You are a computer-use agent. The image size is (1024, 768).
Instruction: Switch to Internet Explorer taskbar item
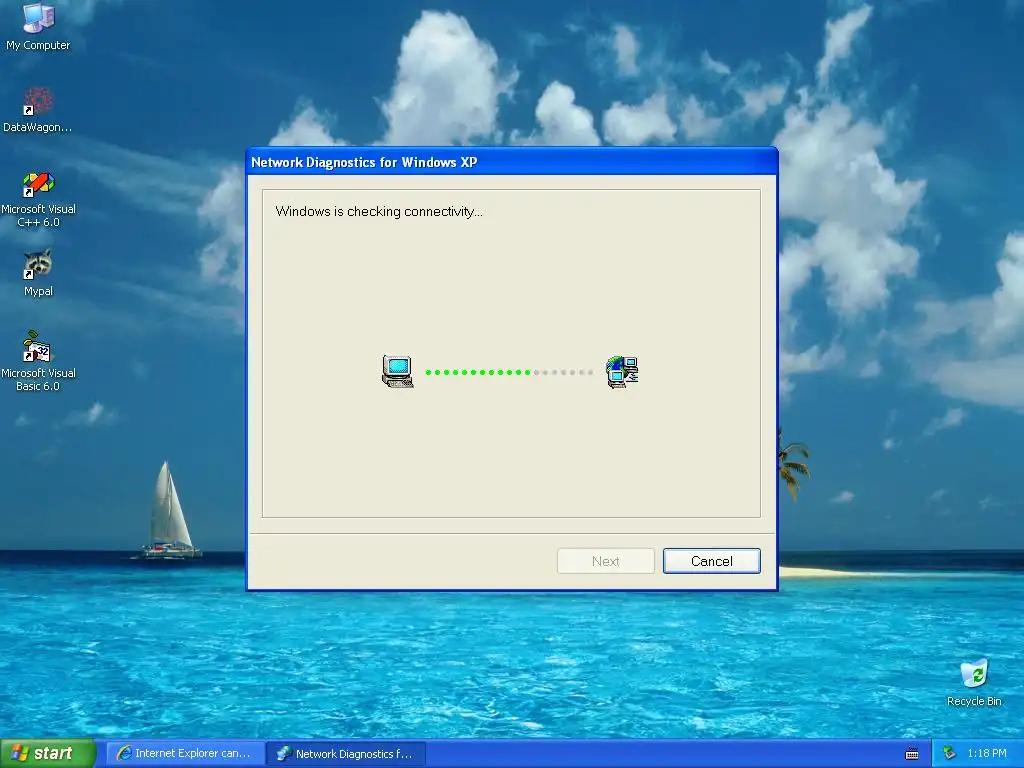[185, 754]
